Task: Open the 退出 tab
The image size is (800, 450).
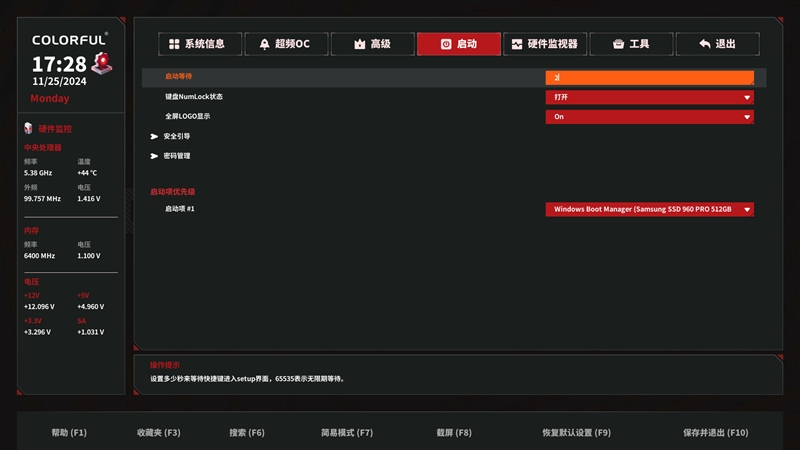Action: tap(717, 44)
